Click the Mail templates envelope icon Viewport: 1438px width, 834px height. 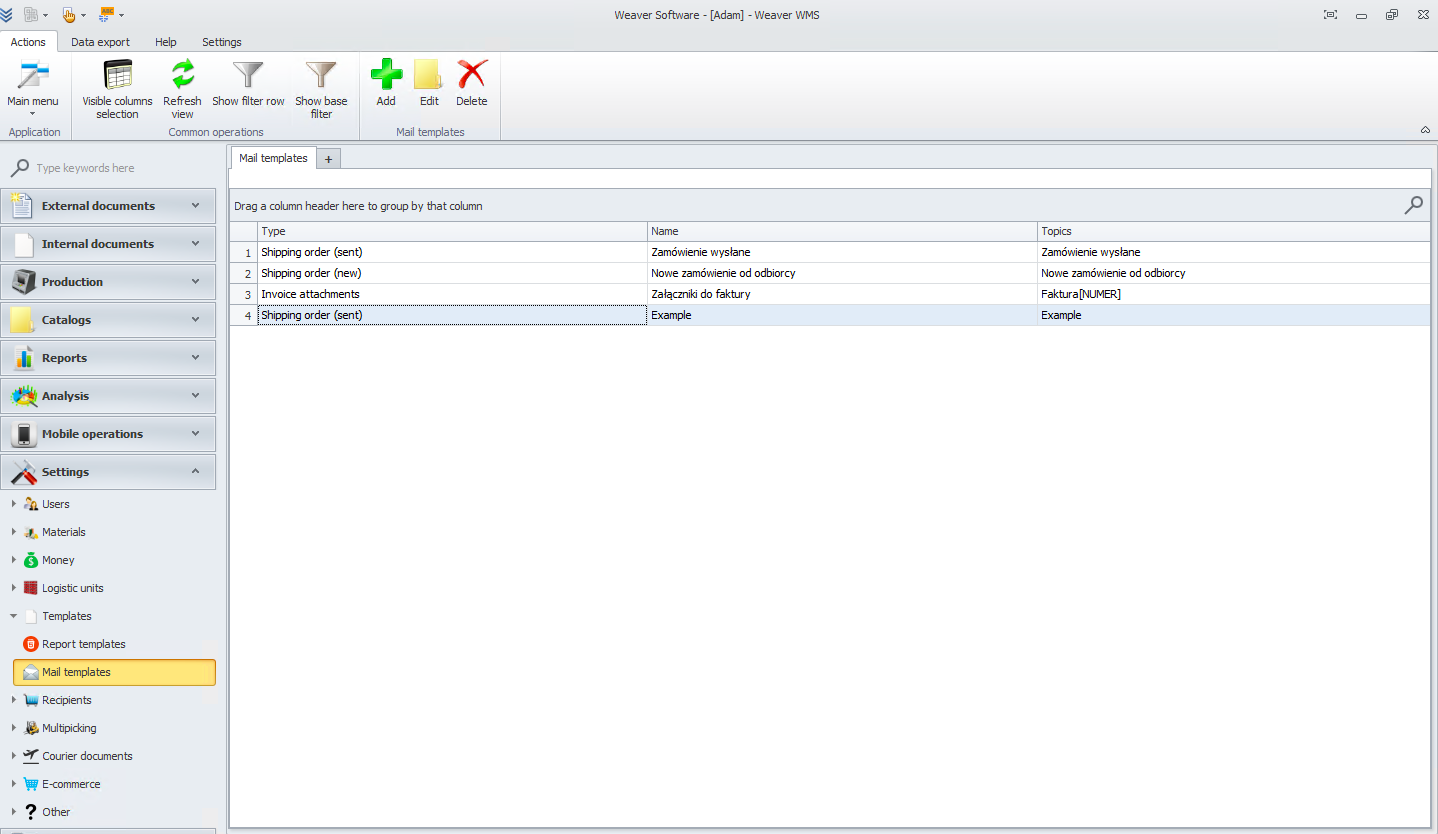click(31, 672)
